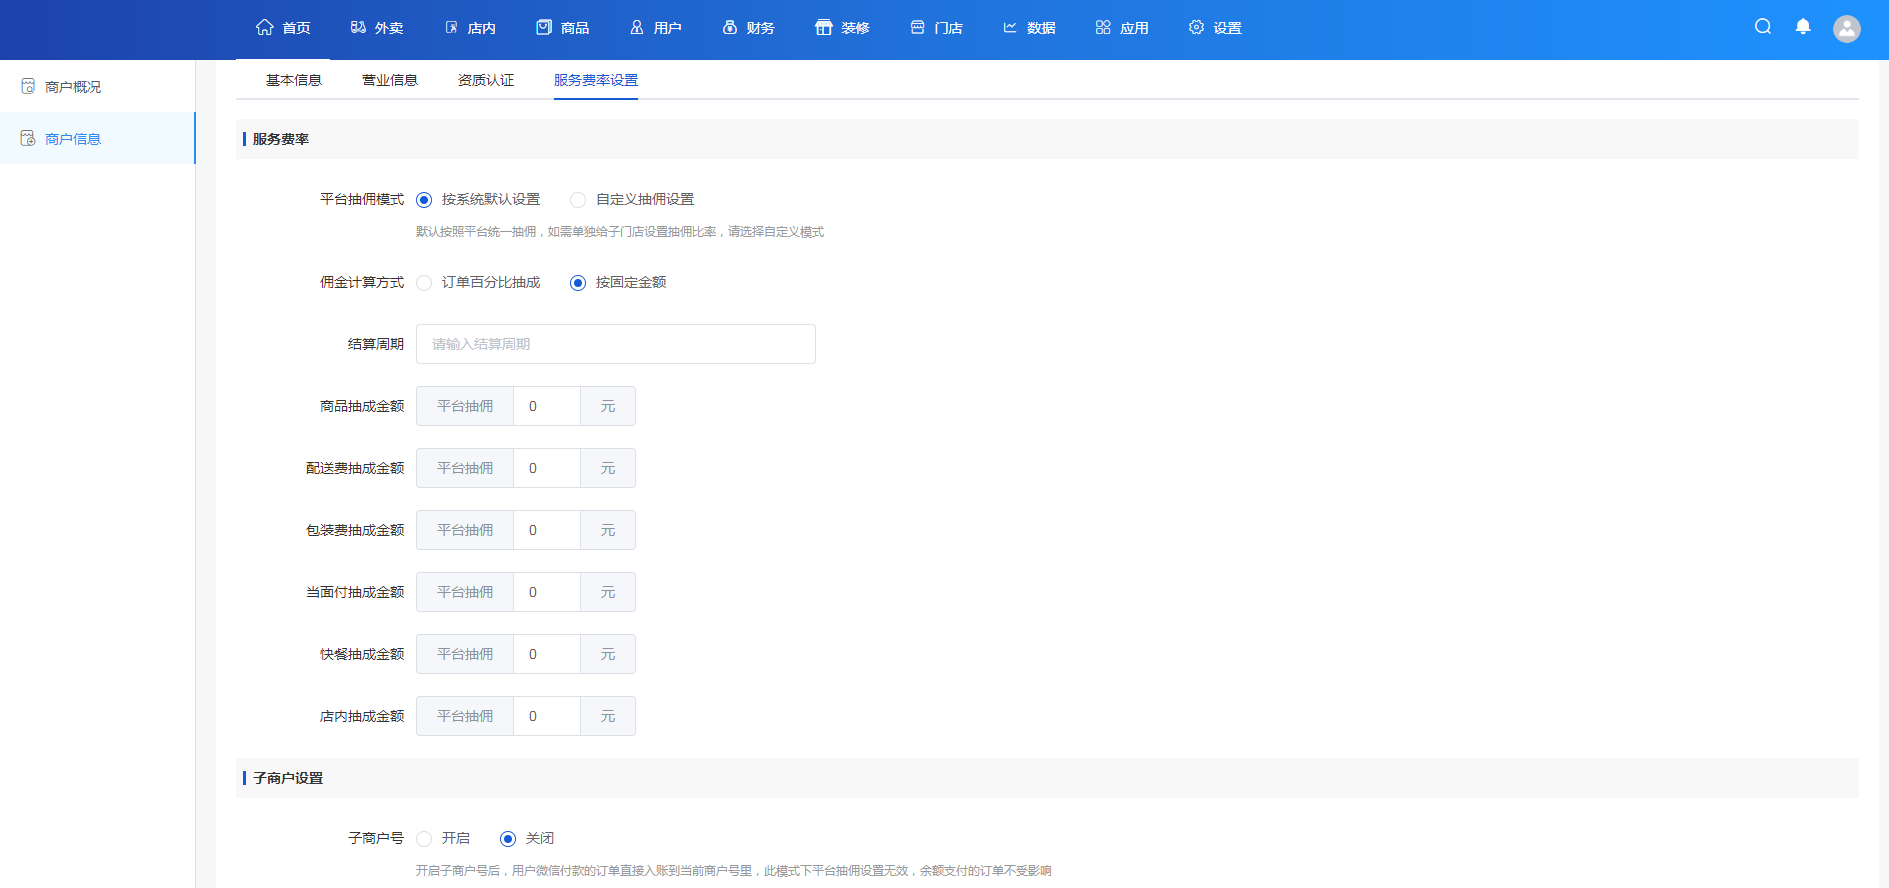Switch to the 基本信息 tab
Viewport: 1889px width, 888px height.
click(293, 80)
